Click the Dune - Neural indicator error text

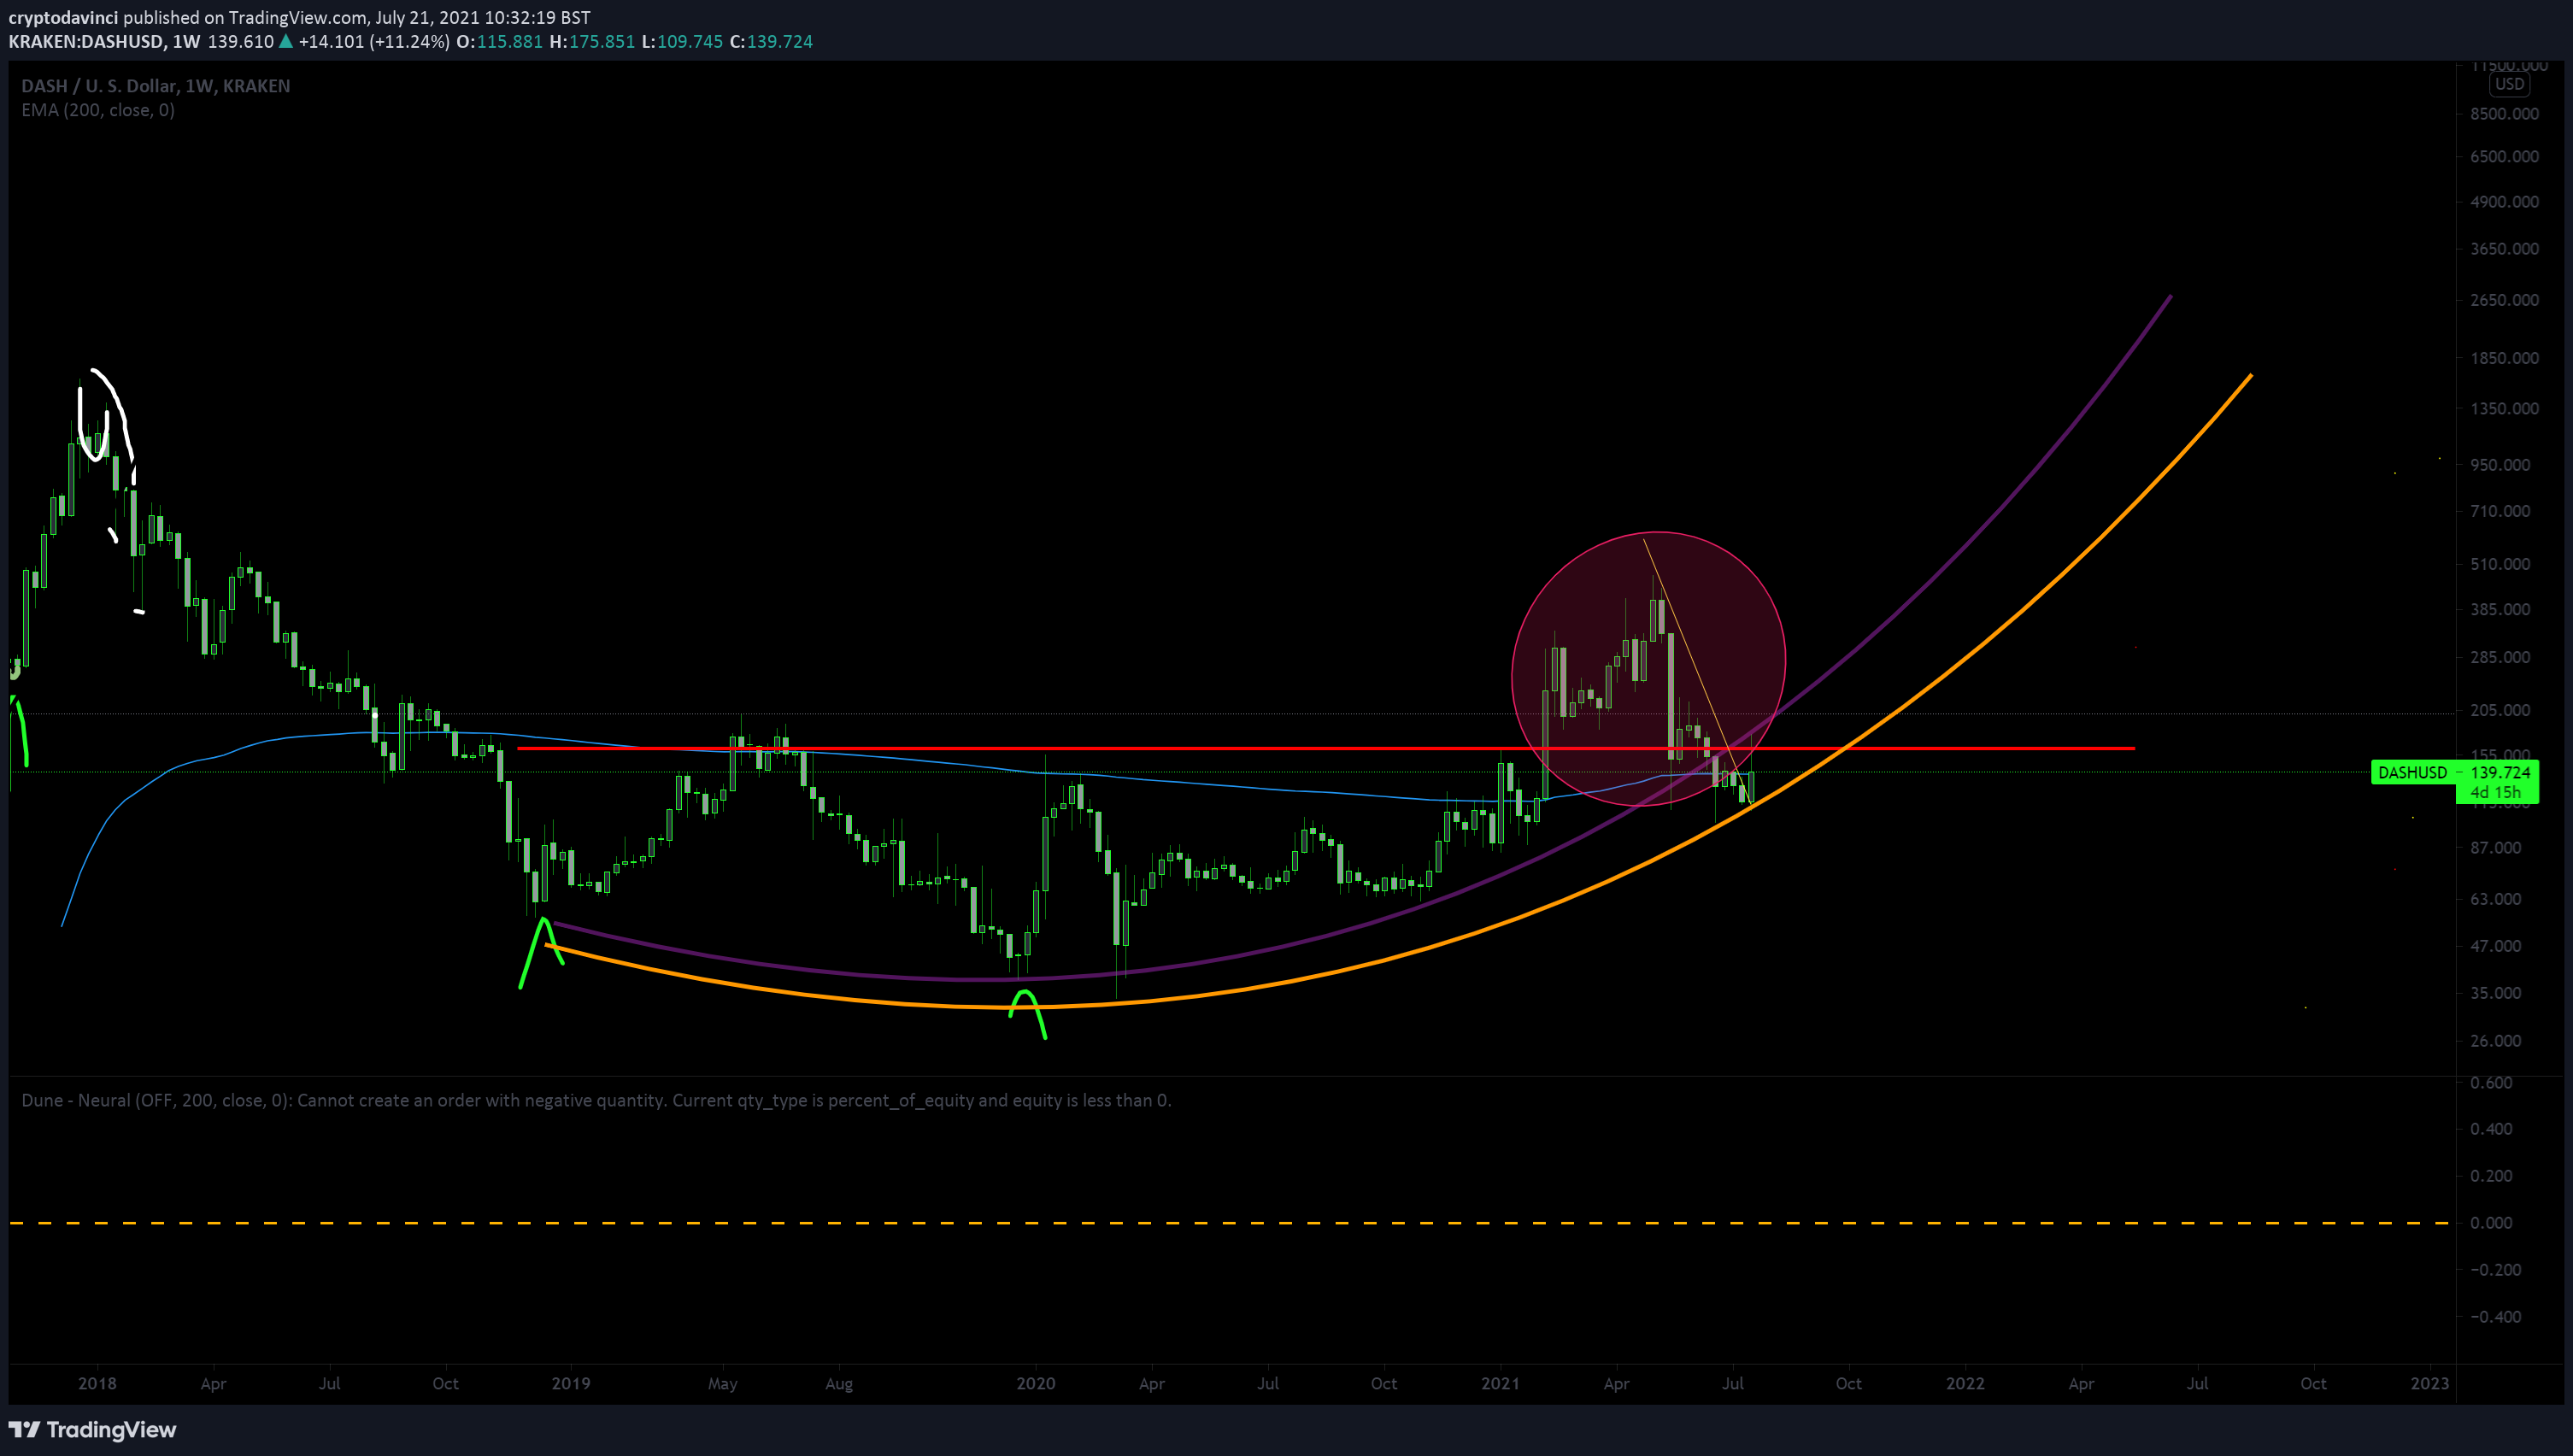596,1100
